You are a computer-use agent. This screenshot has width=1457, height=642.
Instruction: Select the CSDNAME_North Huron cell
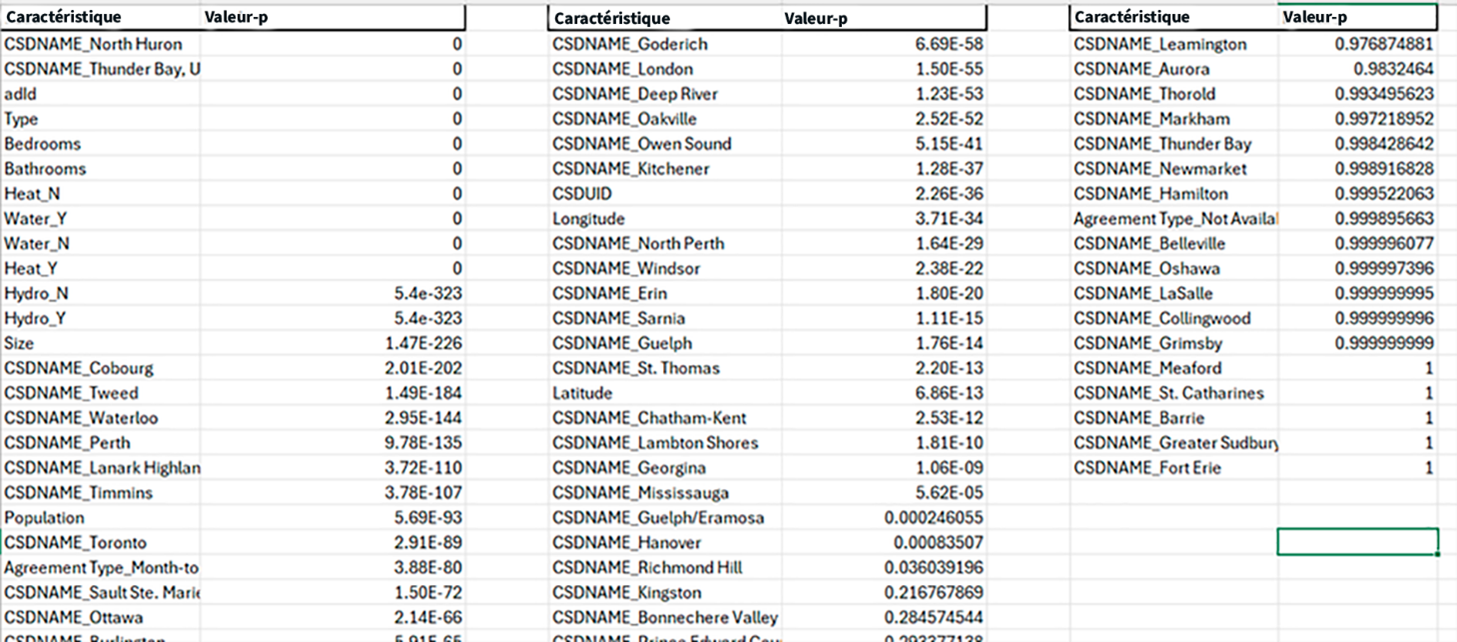coord(94,44)
